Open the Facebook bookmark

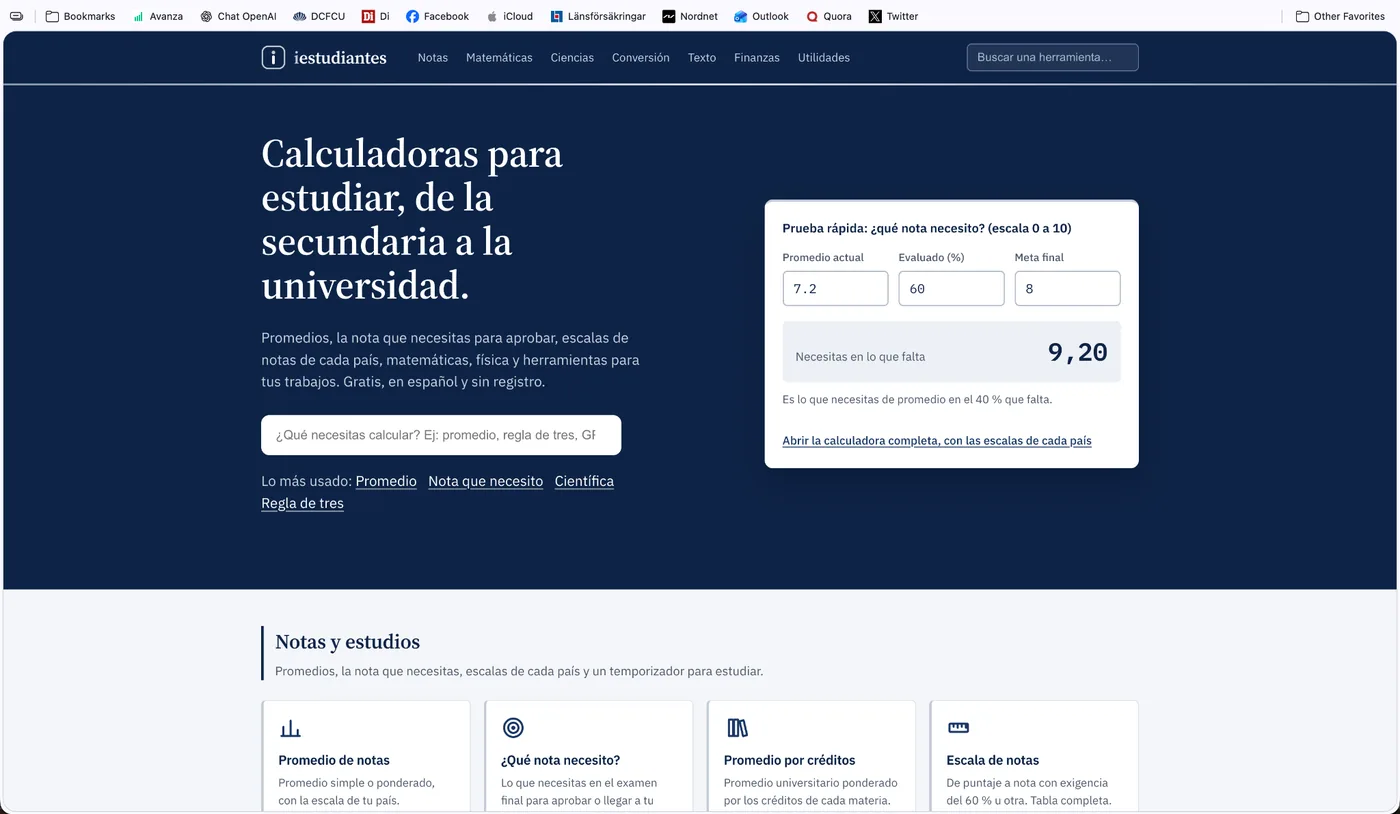(x=437, y=16)
